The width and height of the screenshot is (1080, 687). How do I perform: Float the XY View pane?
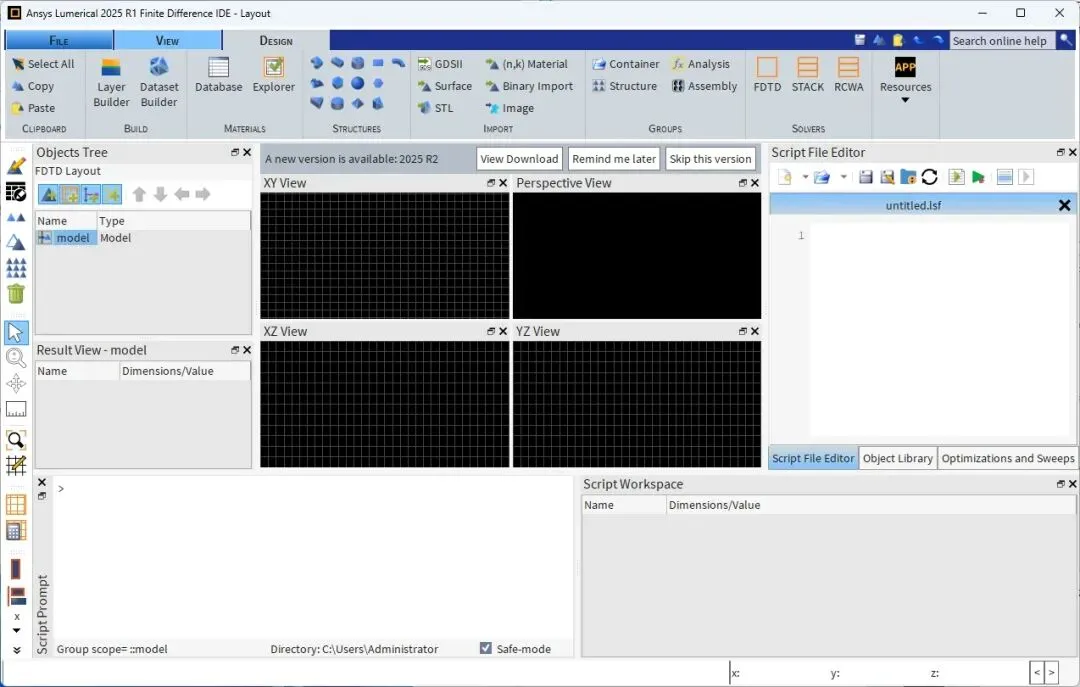pos(491,183)
